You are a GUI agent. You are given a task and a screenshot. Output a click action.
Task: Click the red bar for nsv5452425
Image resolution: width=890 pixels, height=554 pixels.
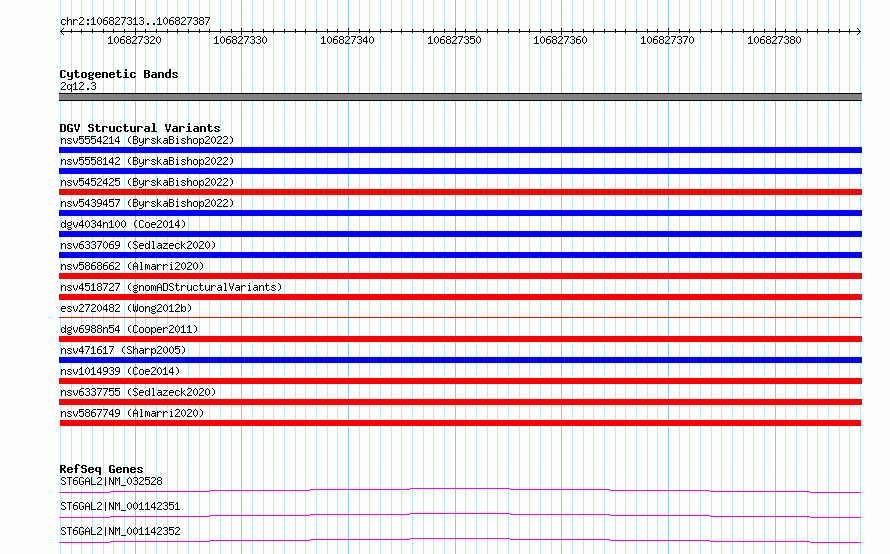pyautogui.click(x=460, y=192)
